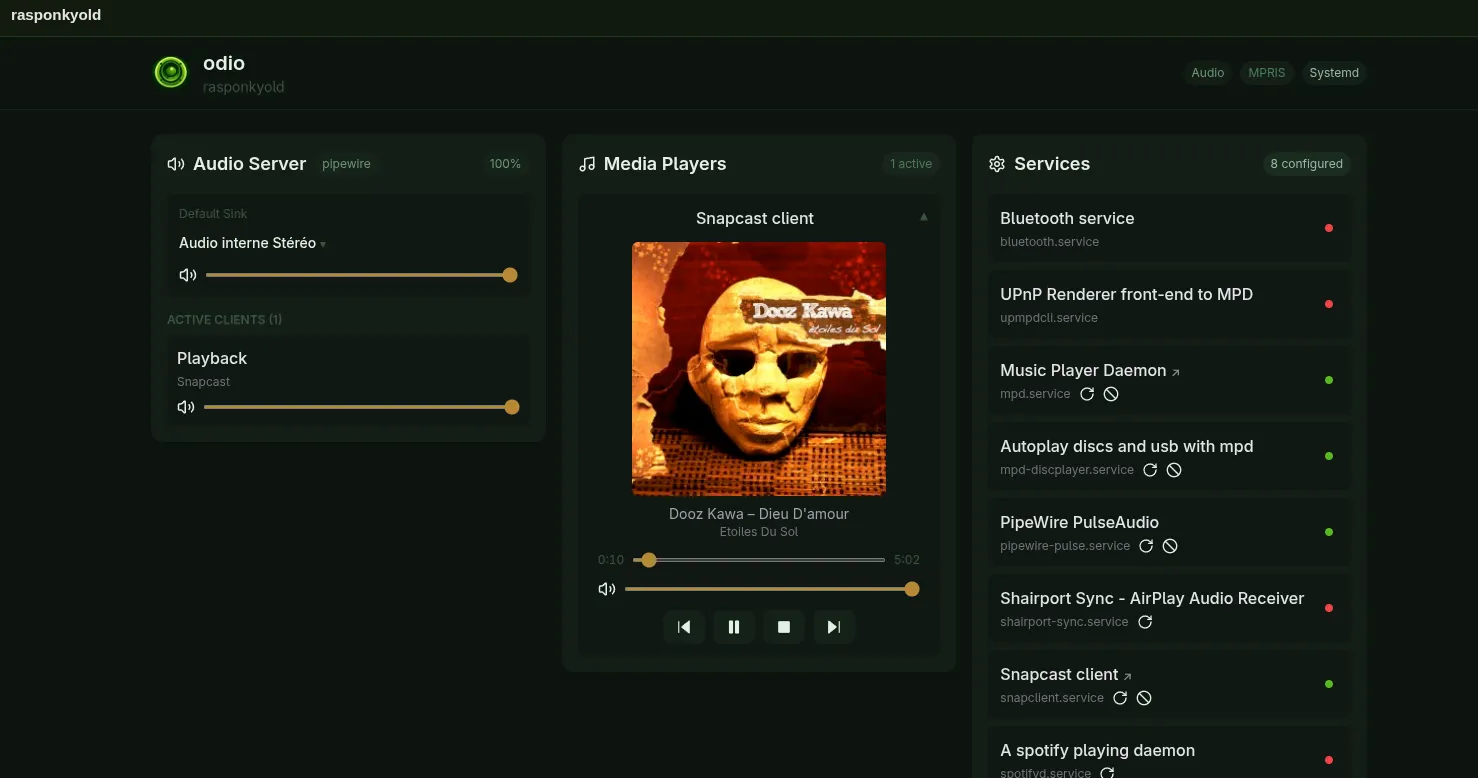Click the Snapcast client green status dot
The width and height of the screenshot is (1478, 778).
click(1329, 684)
